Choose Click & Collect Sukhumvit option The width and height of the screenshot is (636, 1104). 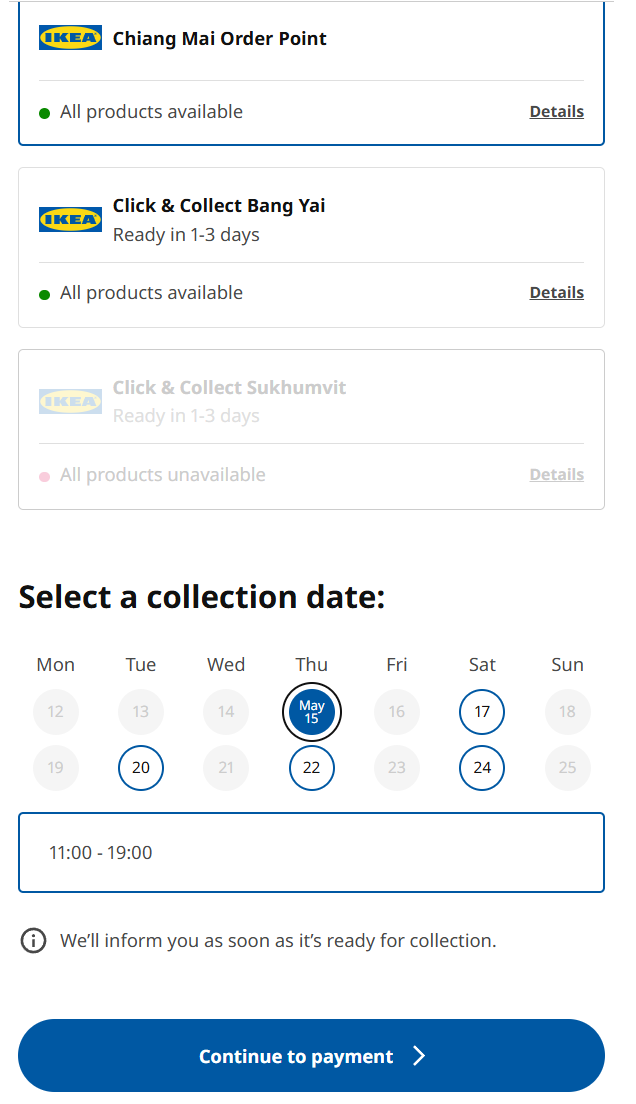point(311,429)
